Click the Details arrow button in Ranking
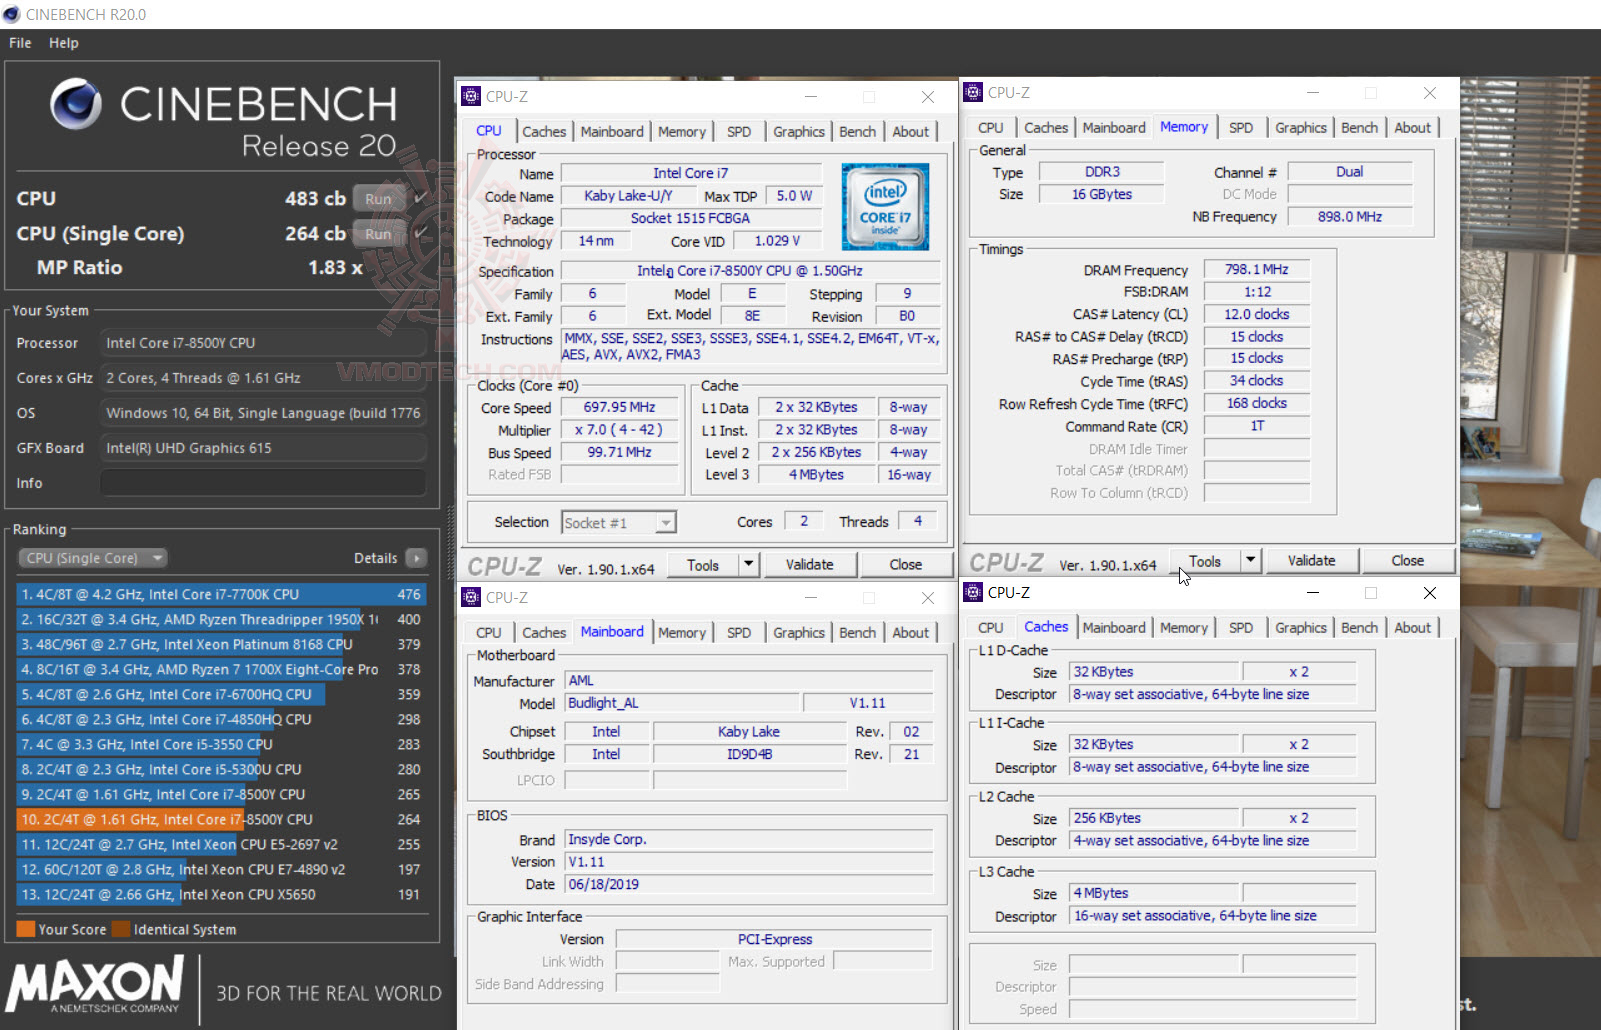Viewport: 1601px width, 1030px height. click(x=417, y=558)
